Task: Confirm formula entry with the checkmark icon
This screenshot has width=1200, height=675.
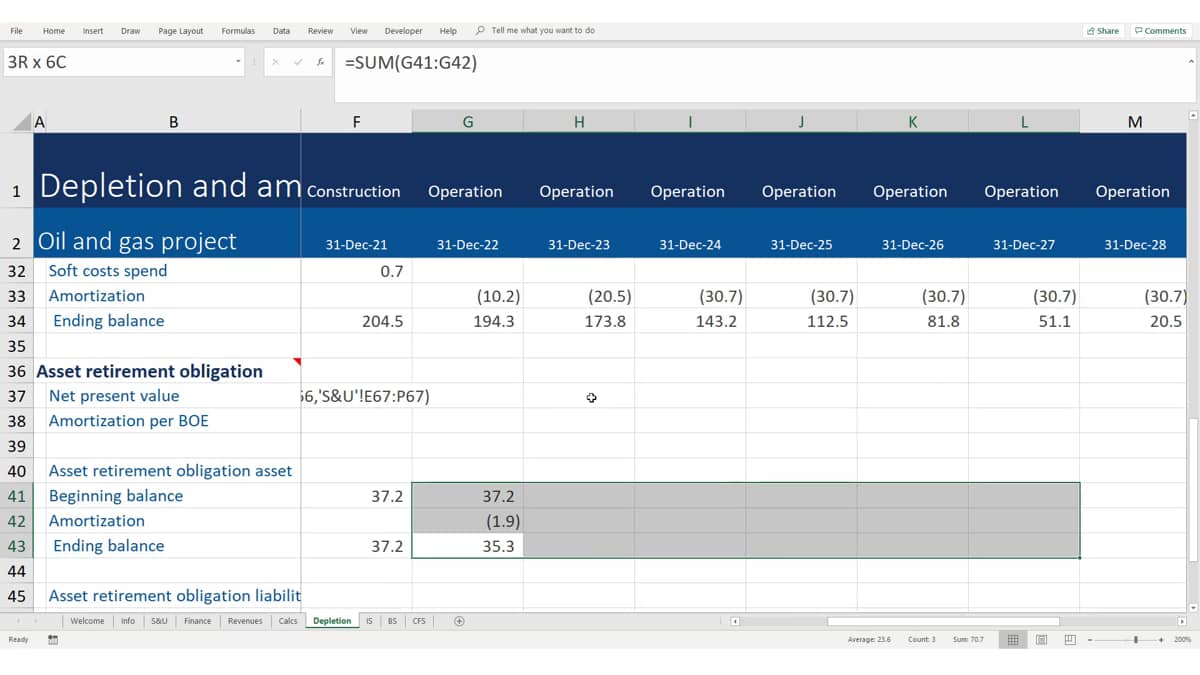Action: [x=298, y=62]
